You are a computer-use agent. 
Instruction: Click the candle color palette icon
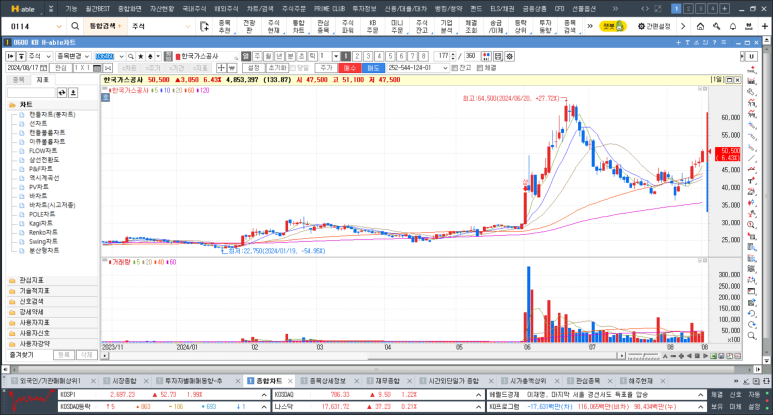click(x=486, y=57)
